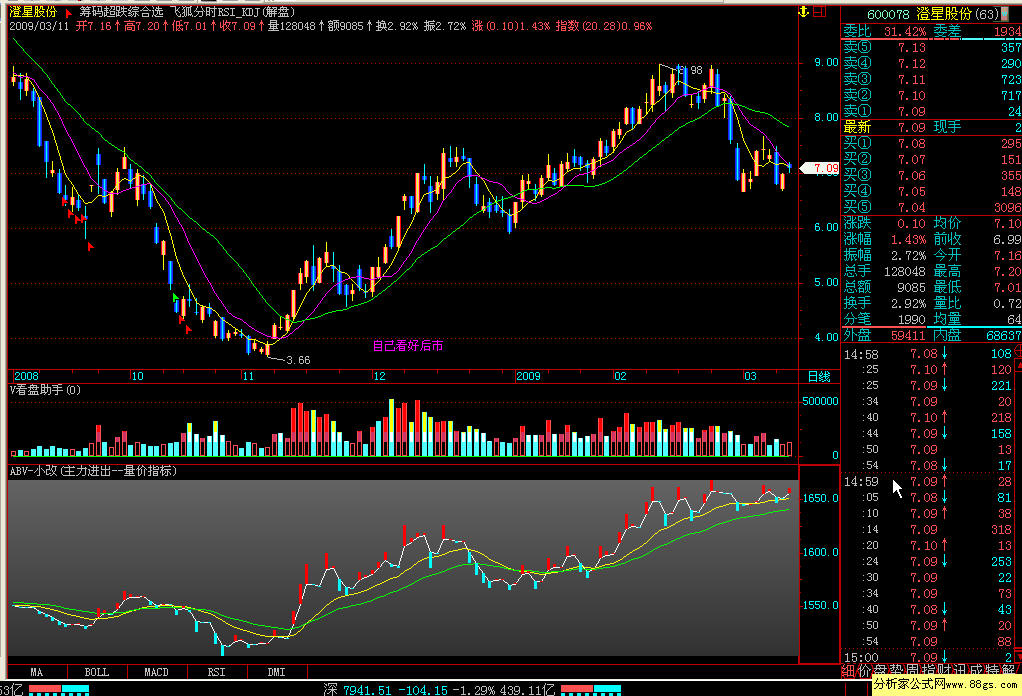This screenshot has width=1022, height=696.
Task: Click the 卖⑤ ask row at 7.13
Action: [x=932, y=48]
